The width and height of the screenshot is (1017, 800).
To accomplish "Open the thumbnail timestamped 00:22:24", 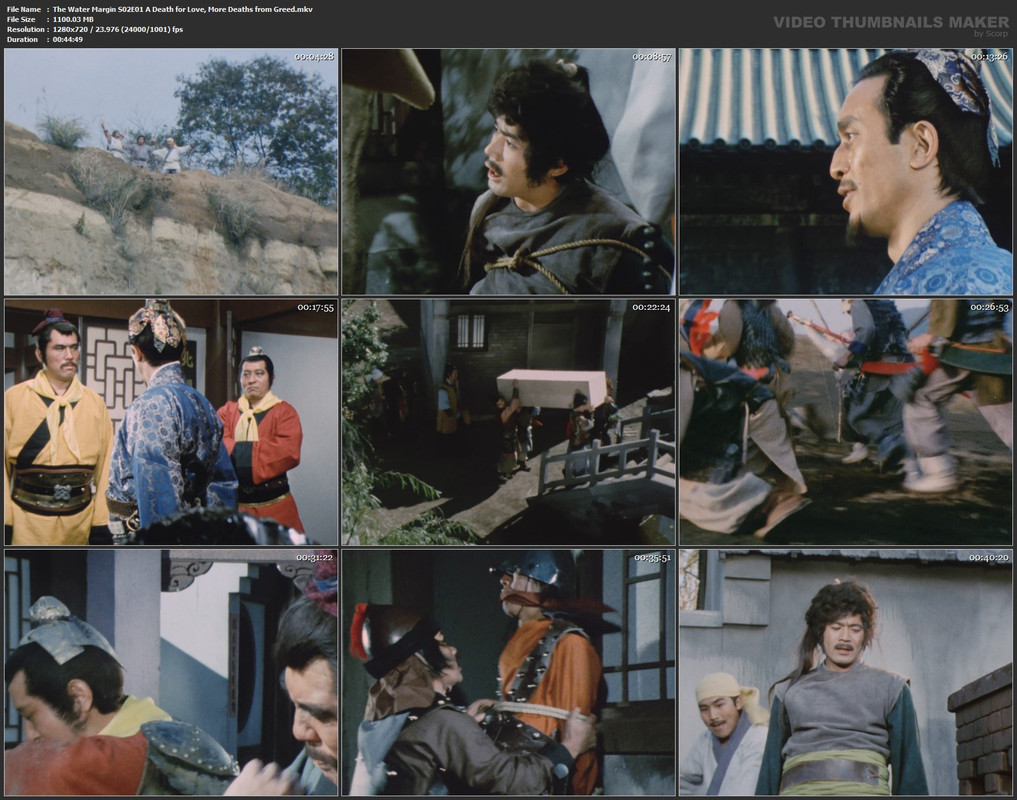I will pyautogui.click(x=508, y=422).
